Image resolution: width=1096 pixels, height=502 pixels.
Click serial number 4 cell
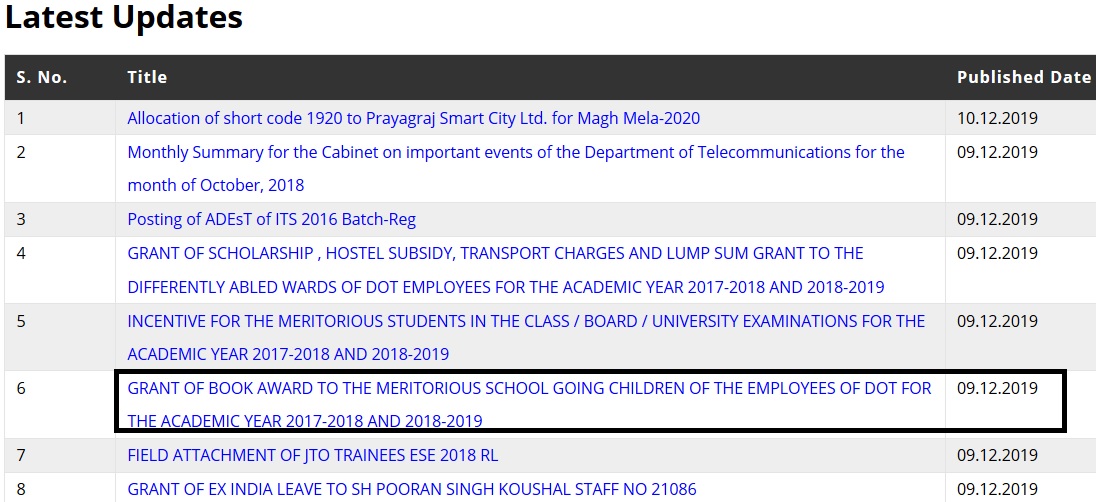pyautogui.click(x=22, y=253)
